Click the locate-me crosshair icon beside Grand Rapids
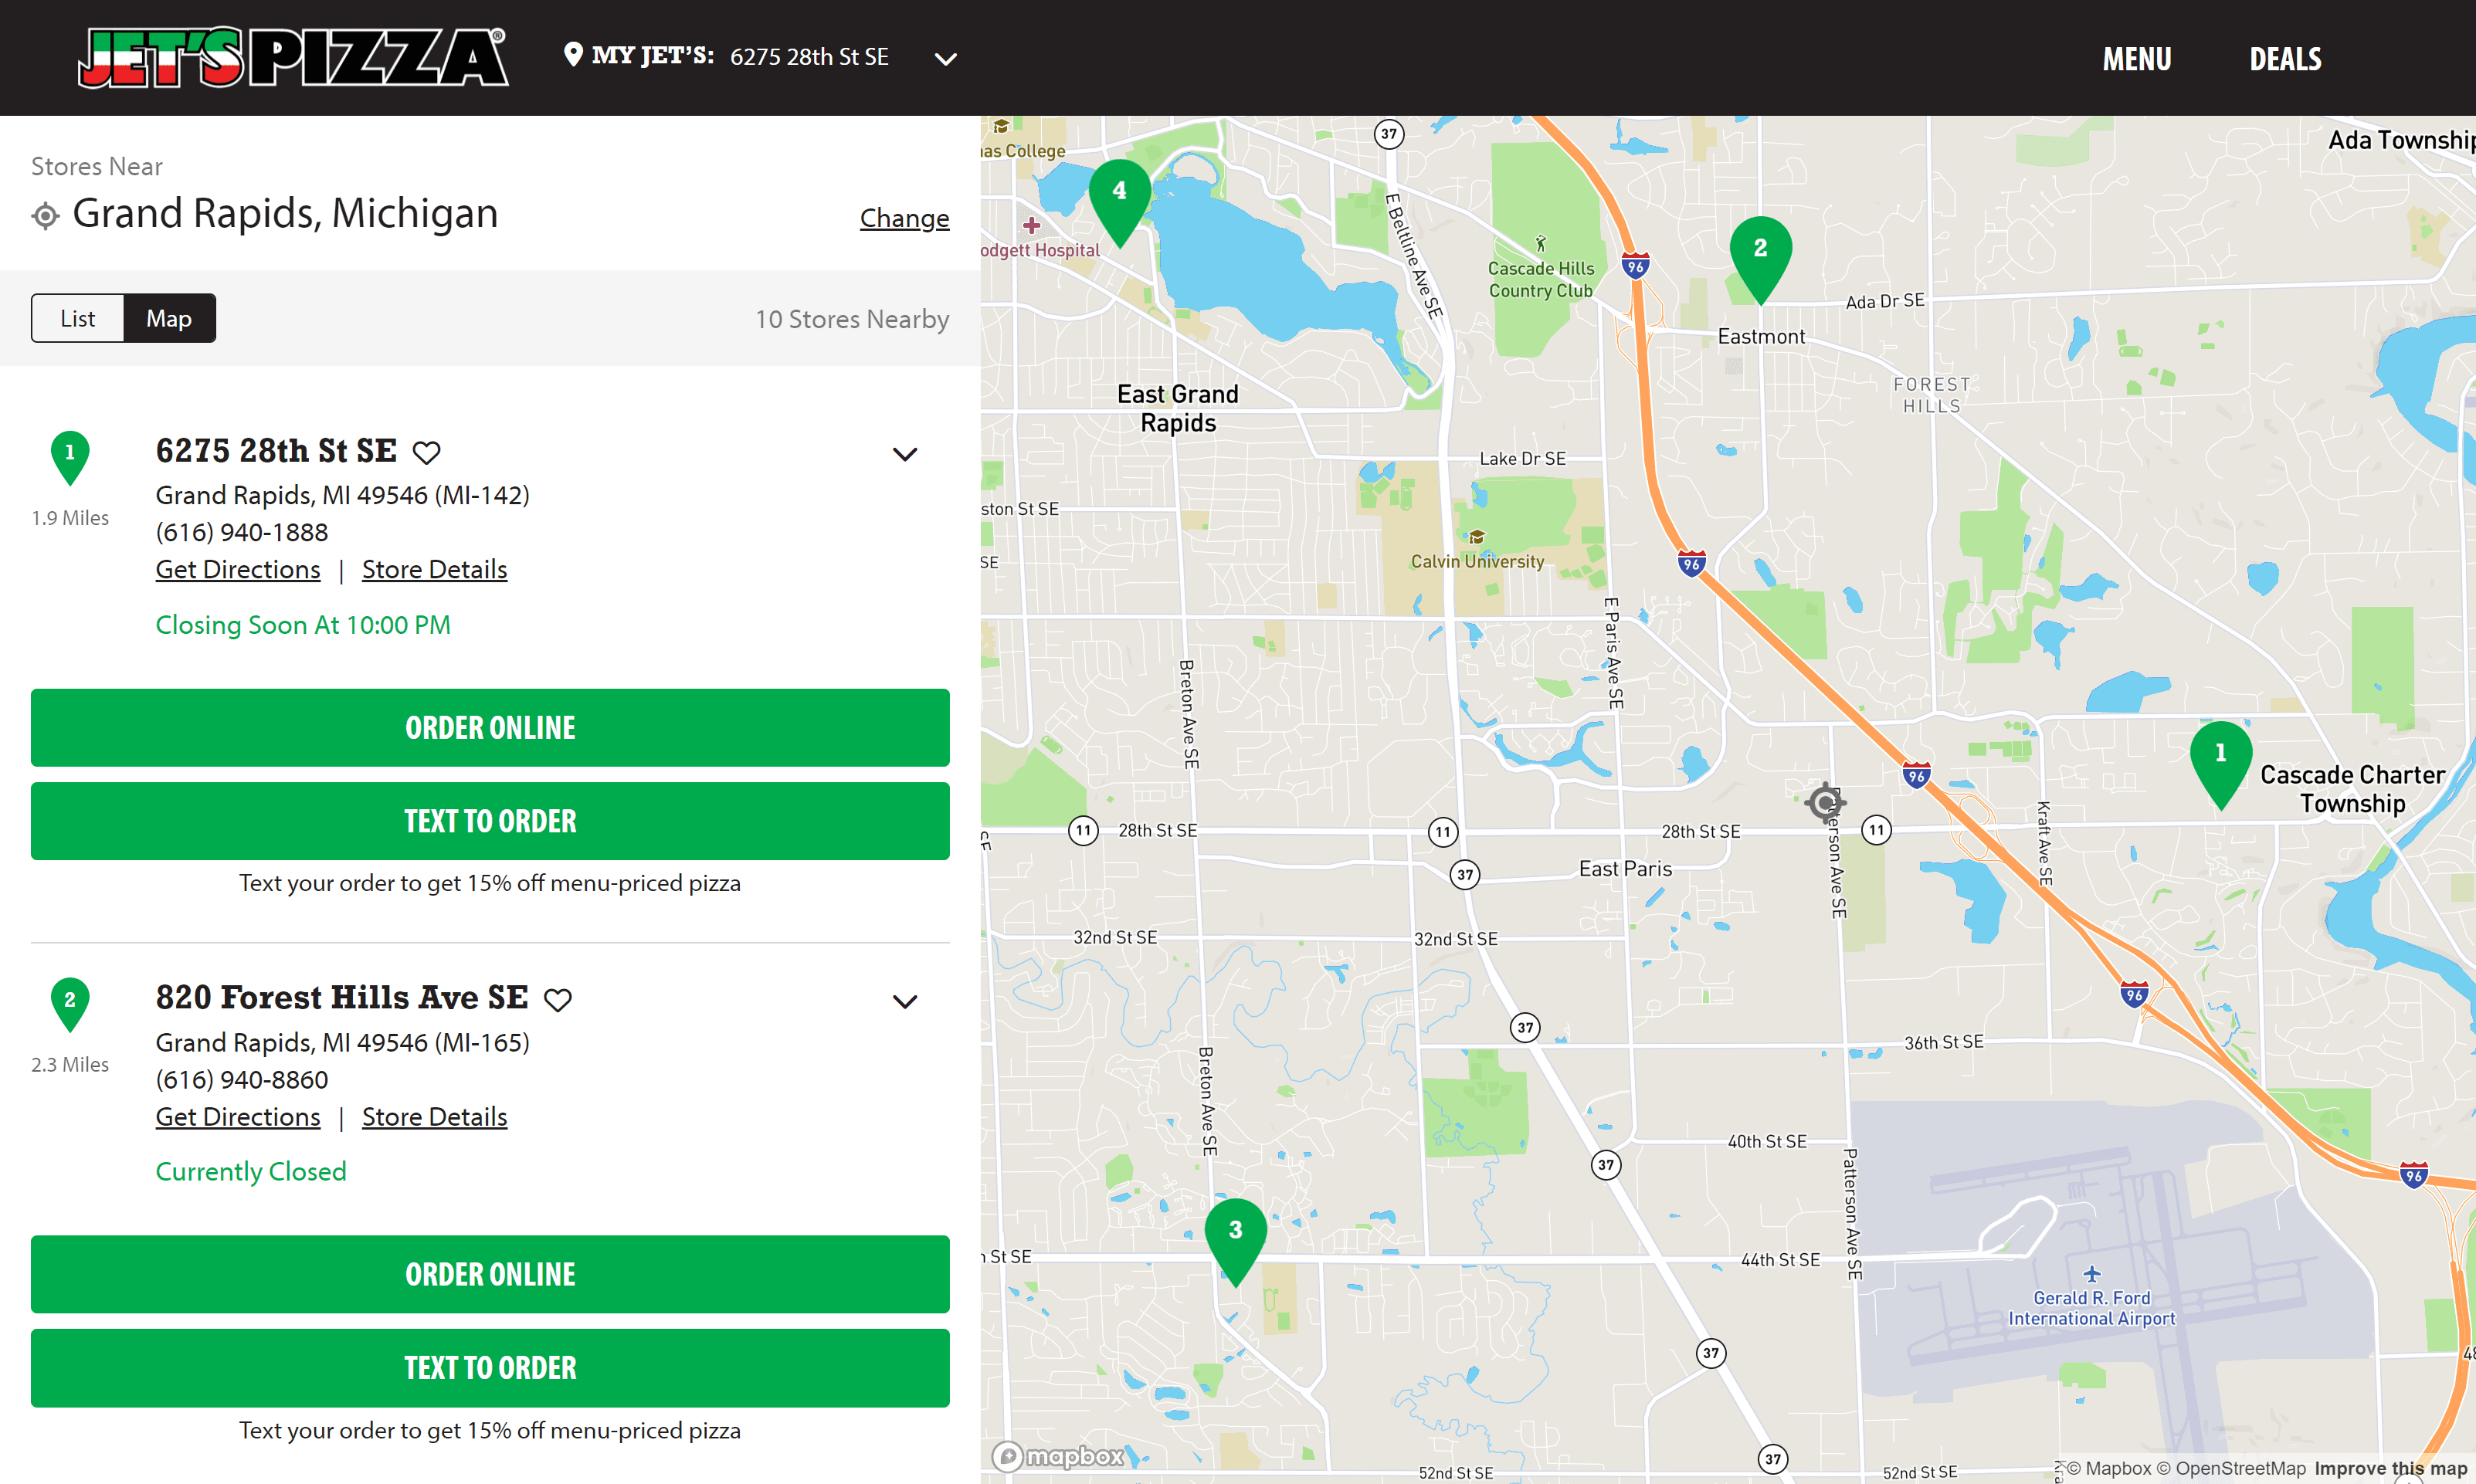 pyautogui.click(x=45, y=215)
